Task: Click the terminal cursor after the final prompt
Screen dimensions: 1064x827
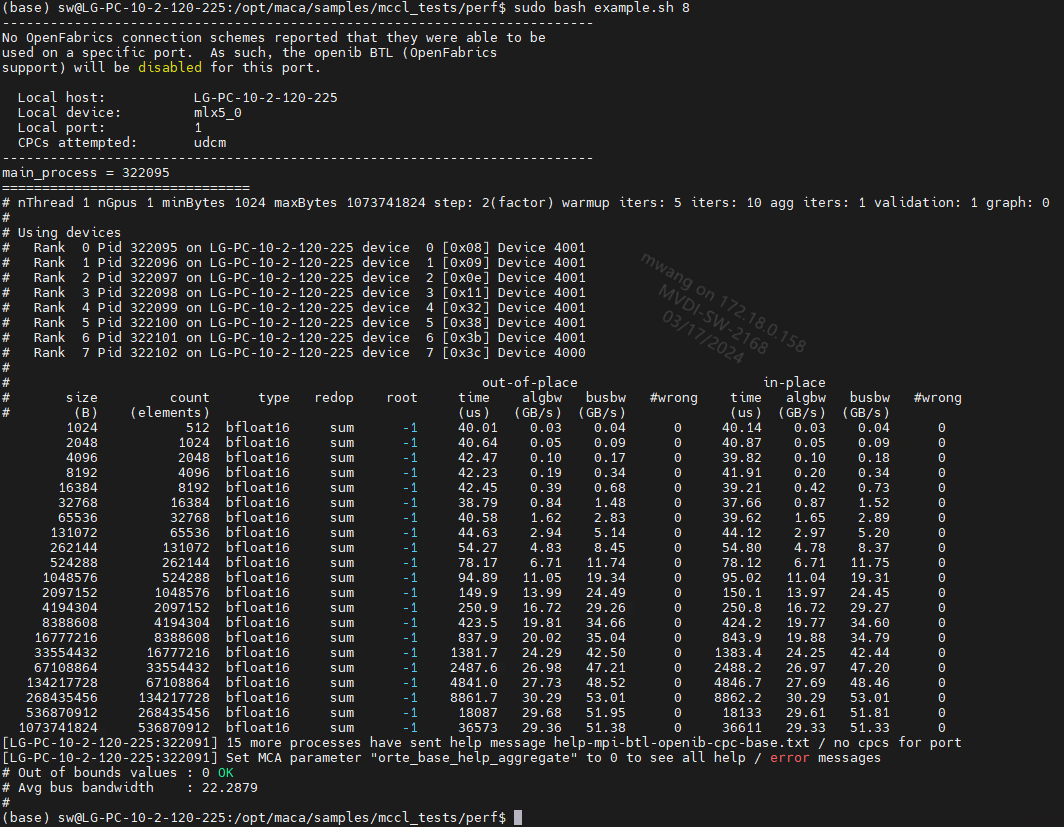Action: click(518, 818)
